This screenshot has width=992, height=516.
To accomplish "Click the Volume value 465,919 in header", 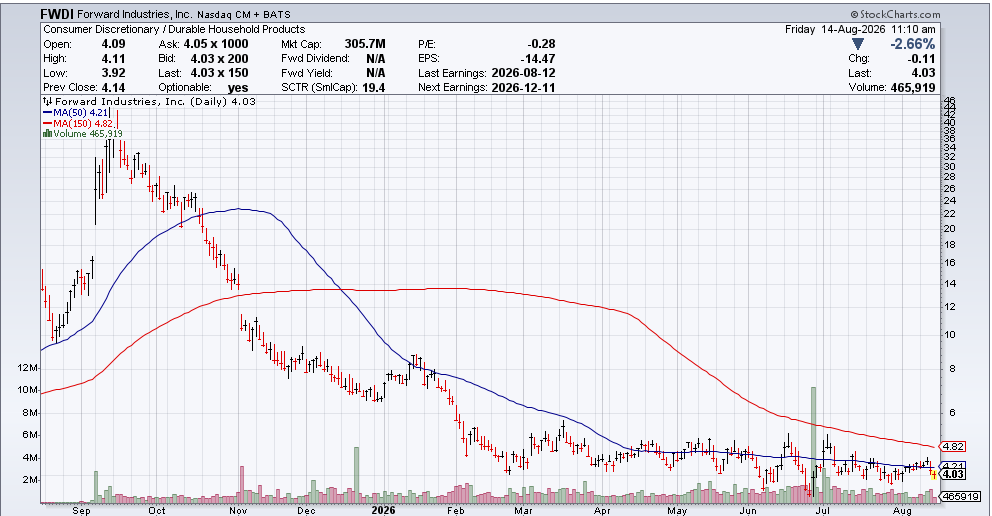I will (x=912, y=87).
